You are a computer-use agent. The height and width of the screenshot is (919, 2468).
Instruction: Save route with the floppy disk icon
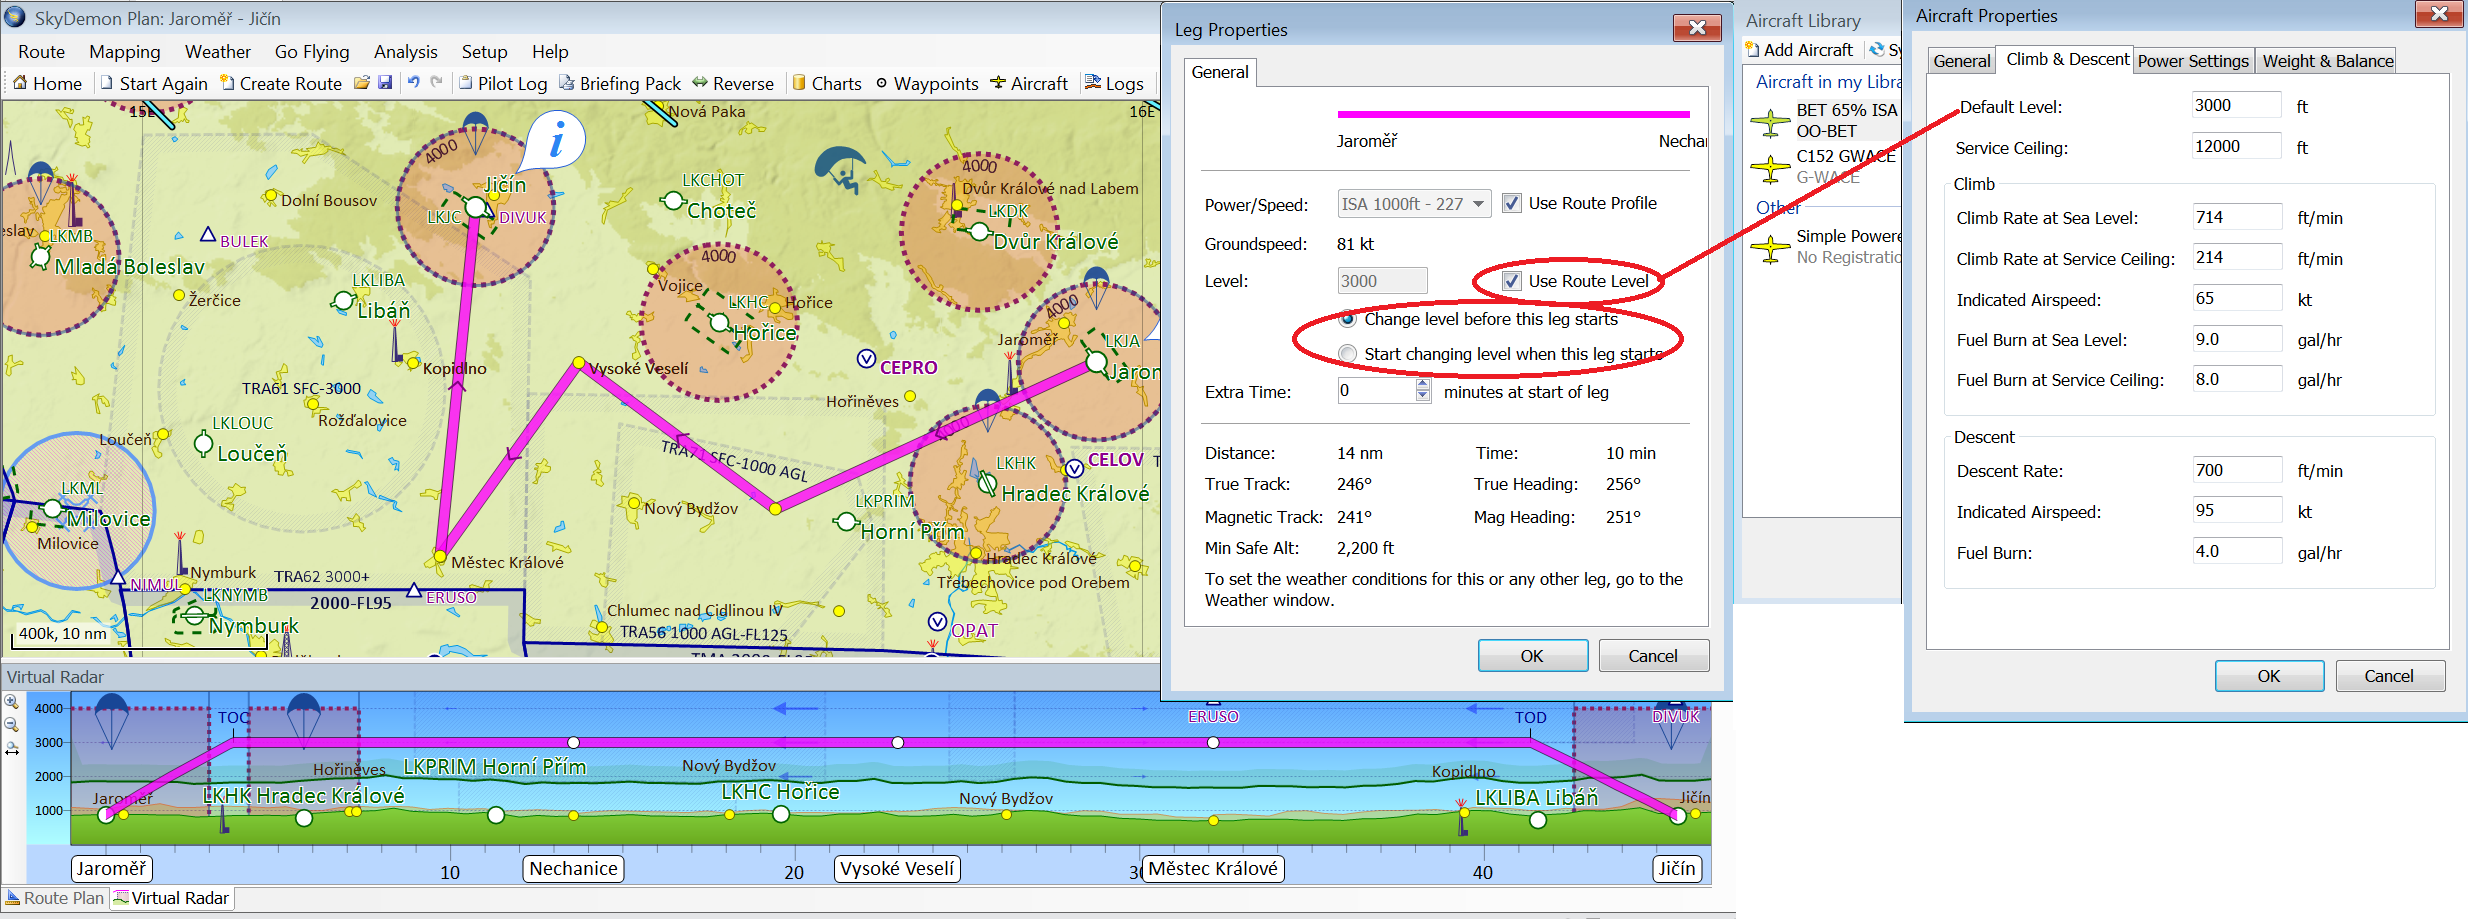(x=385, y=83)
